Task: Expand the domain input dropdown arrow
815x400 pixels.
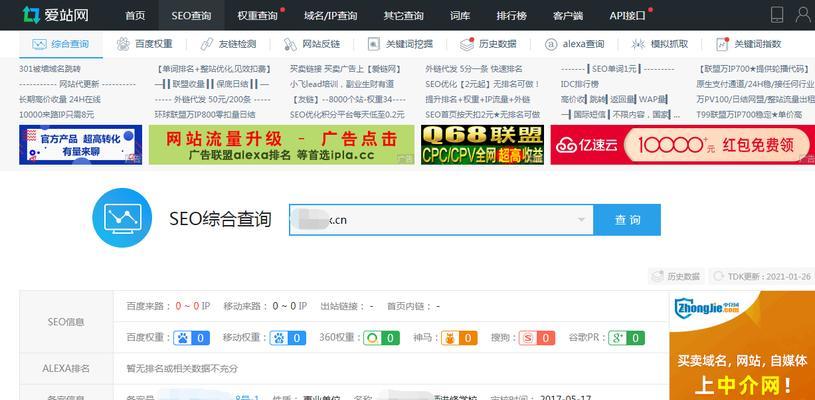Action: [x=581, y=220]
